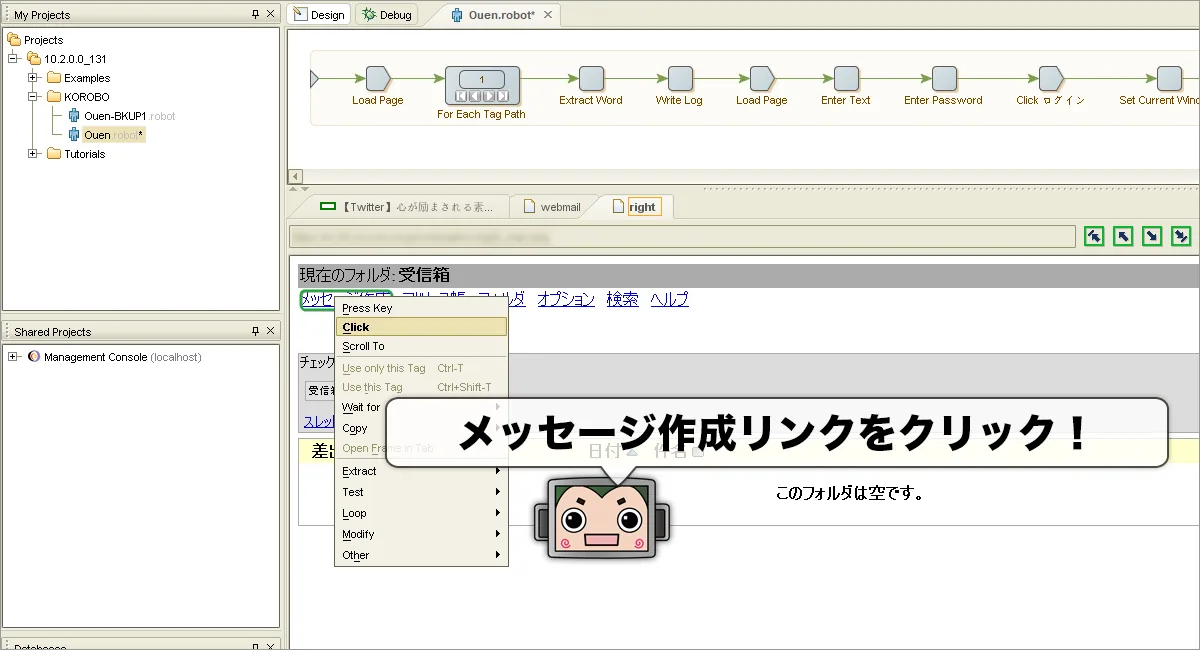Click the このフォルダは空です。 message
This screenshot has height=650, width=1200.
[x=849, y=493]
